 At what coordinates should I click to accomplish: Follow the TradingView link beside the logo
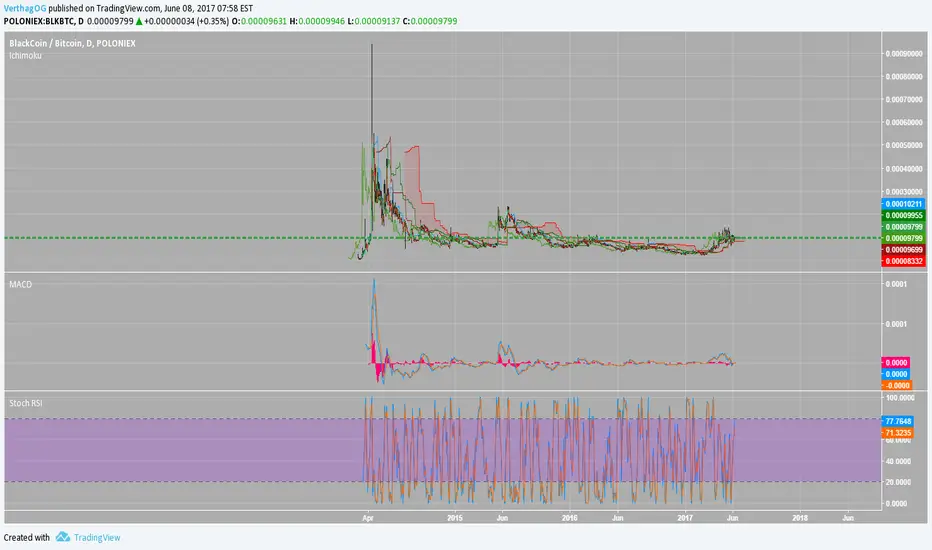coord(97,538)
